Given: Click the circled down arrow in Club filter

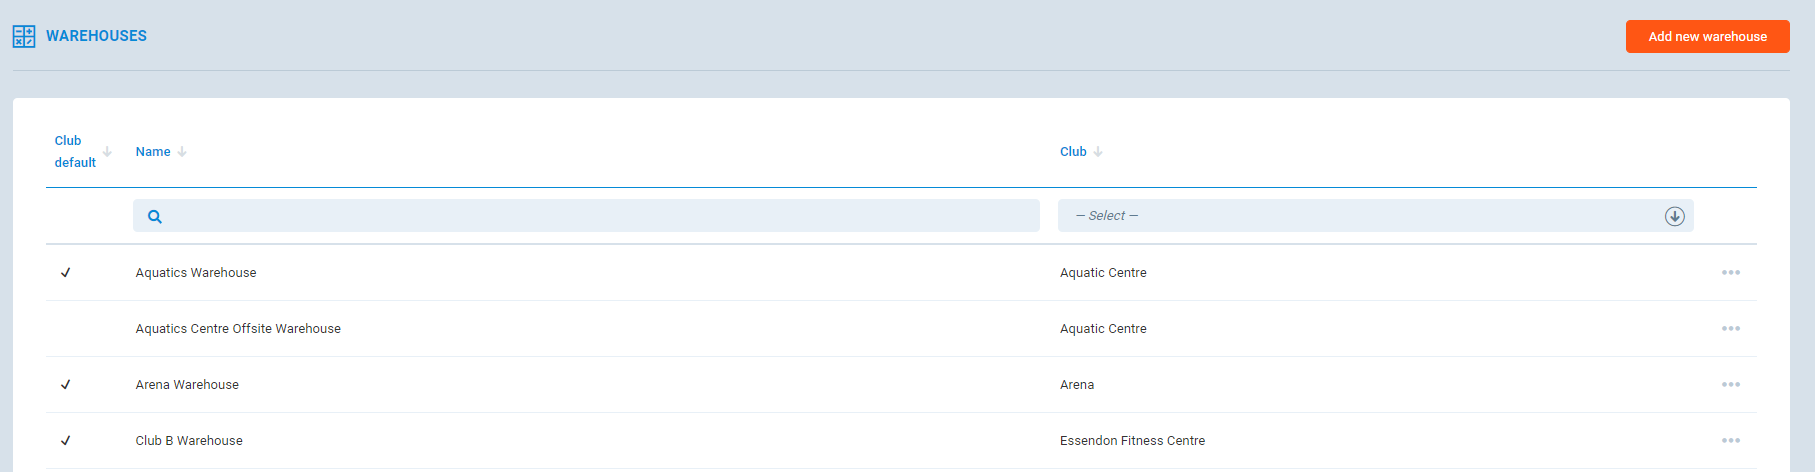Looking at the screenshot, I should (x=1675, y=216).
